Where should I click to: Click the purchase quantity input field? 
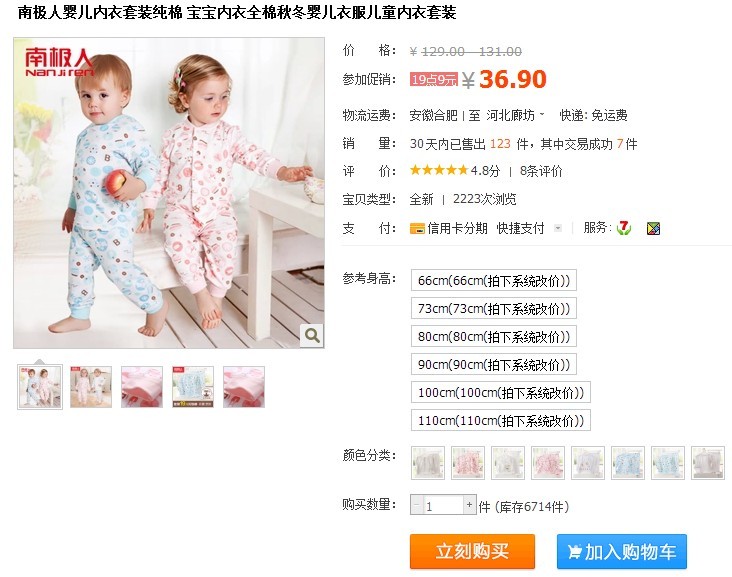[443, 505]
